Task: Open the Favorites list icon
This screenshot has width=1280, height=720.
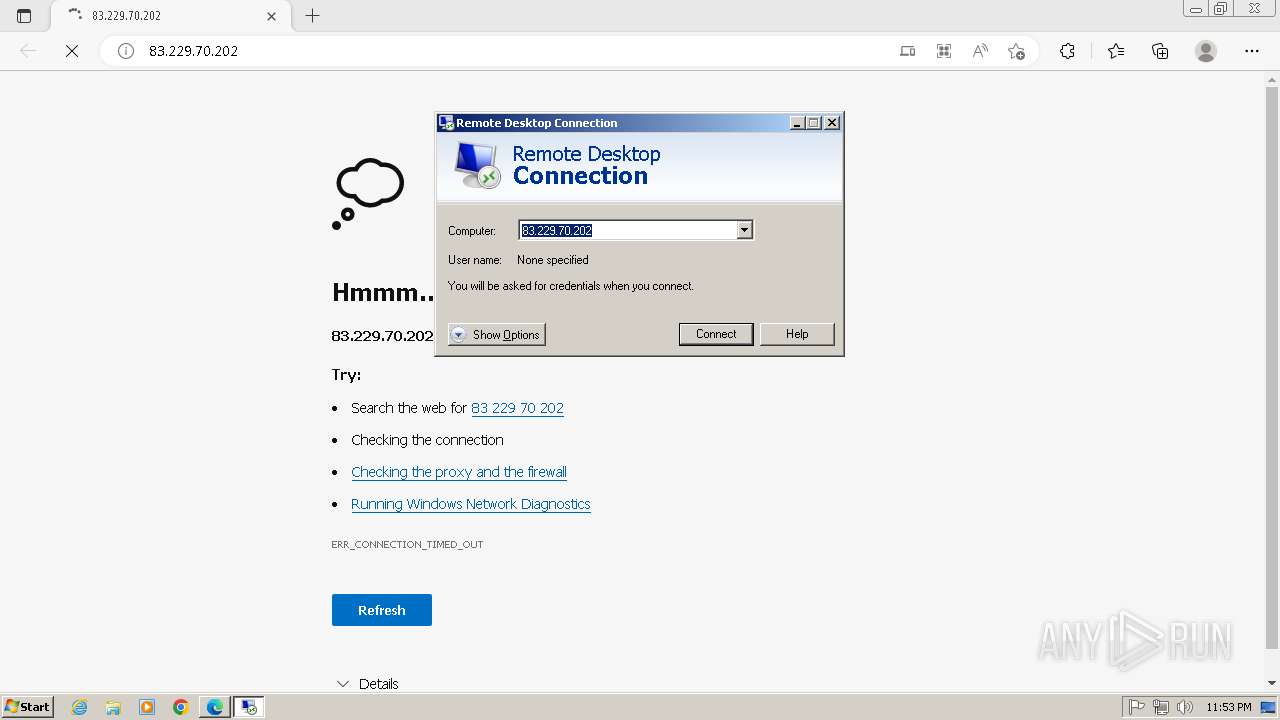Action: (x=1116, y=51)
